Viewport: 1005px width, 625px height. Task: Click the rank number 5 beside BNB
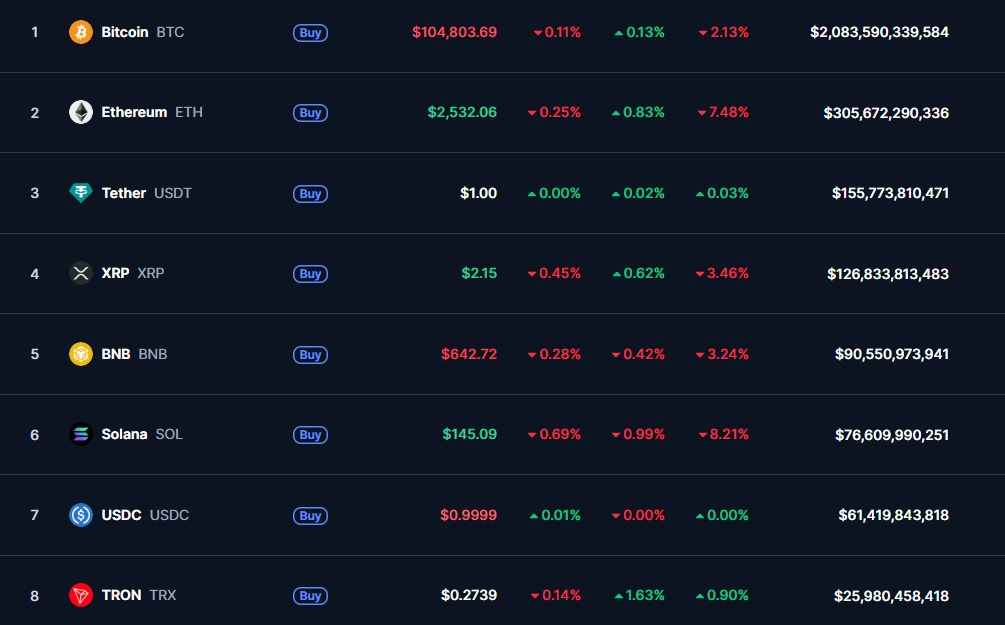click(34, 354)
